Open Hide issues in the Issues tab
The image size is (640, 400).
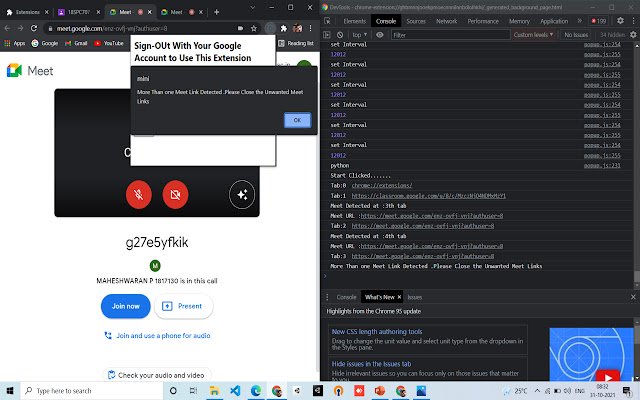[x=371, y=364]
